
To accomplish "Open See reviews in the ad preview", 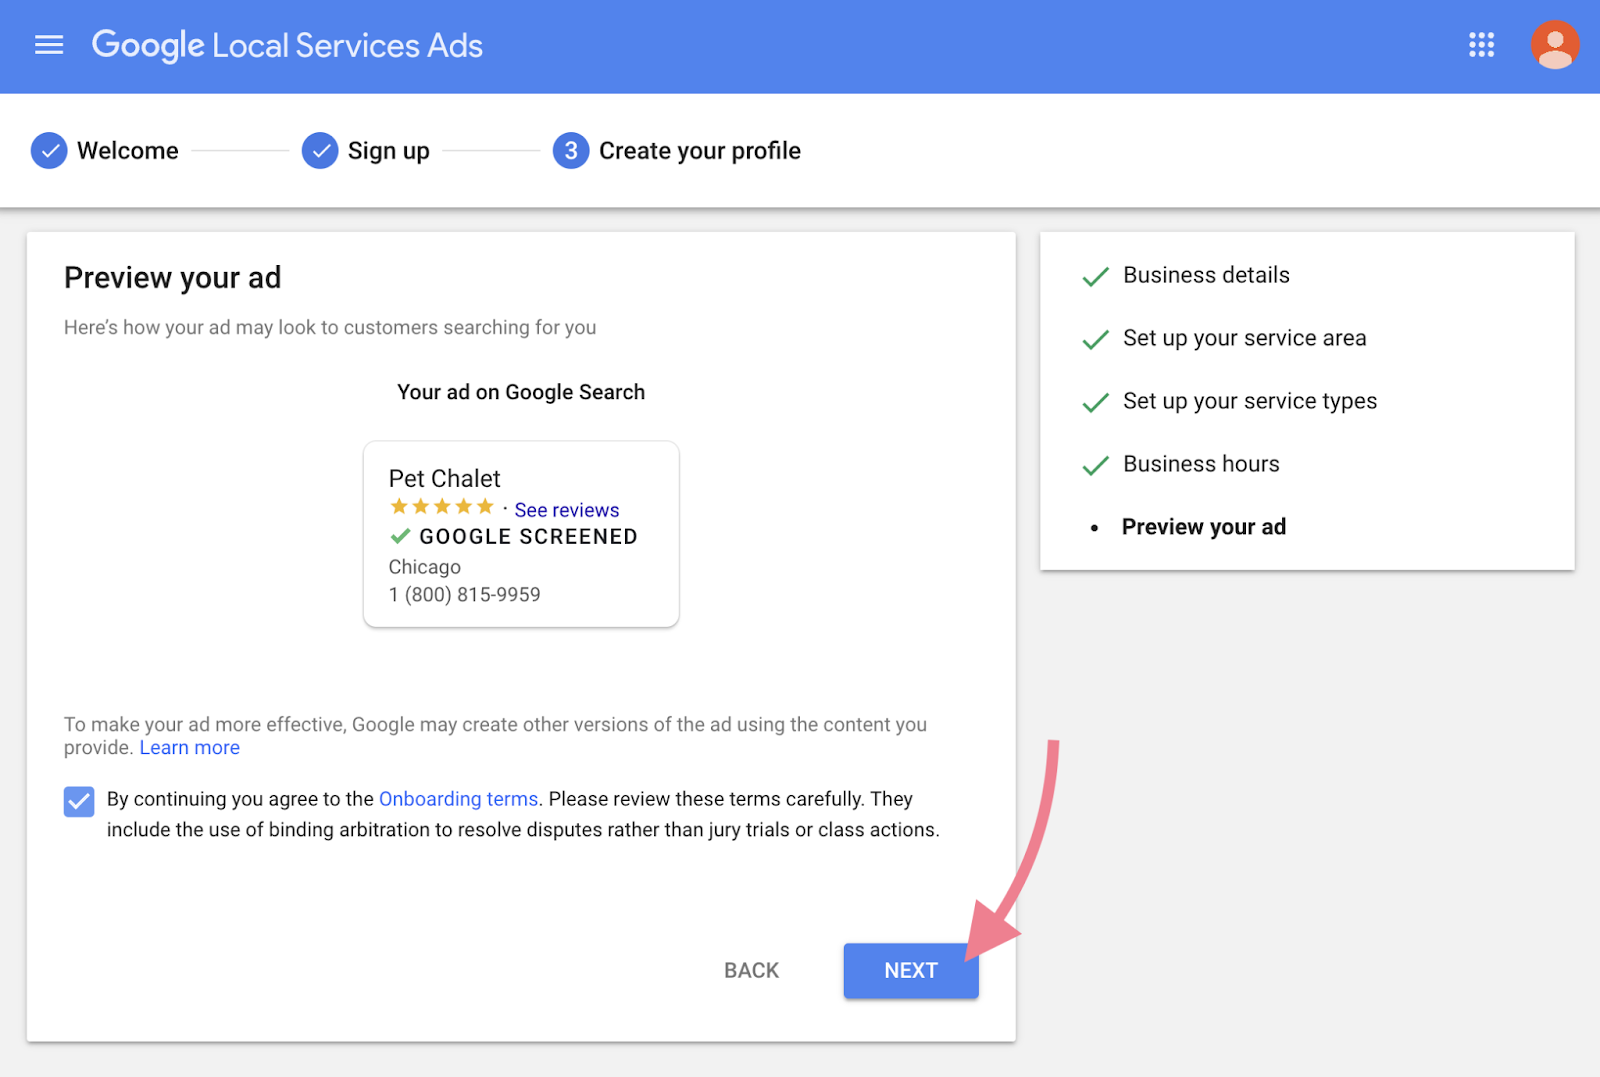I will tap(566, 509).
